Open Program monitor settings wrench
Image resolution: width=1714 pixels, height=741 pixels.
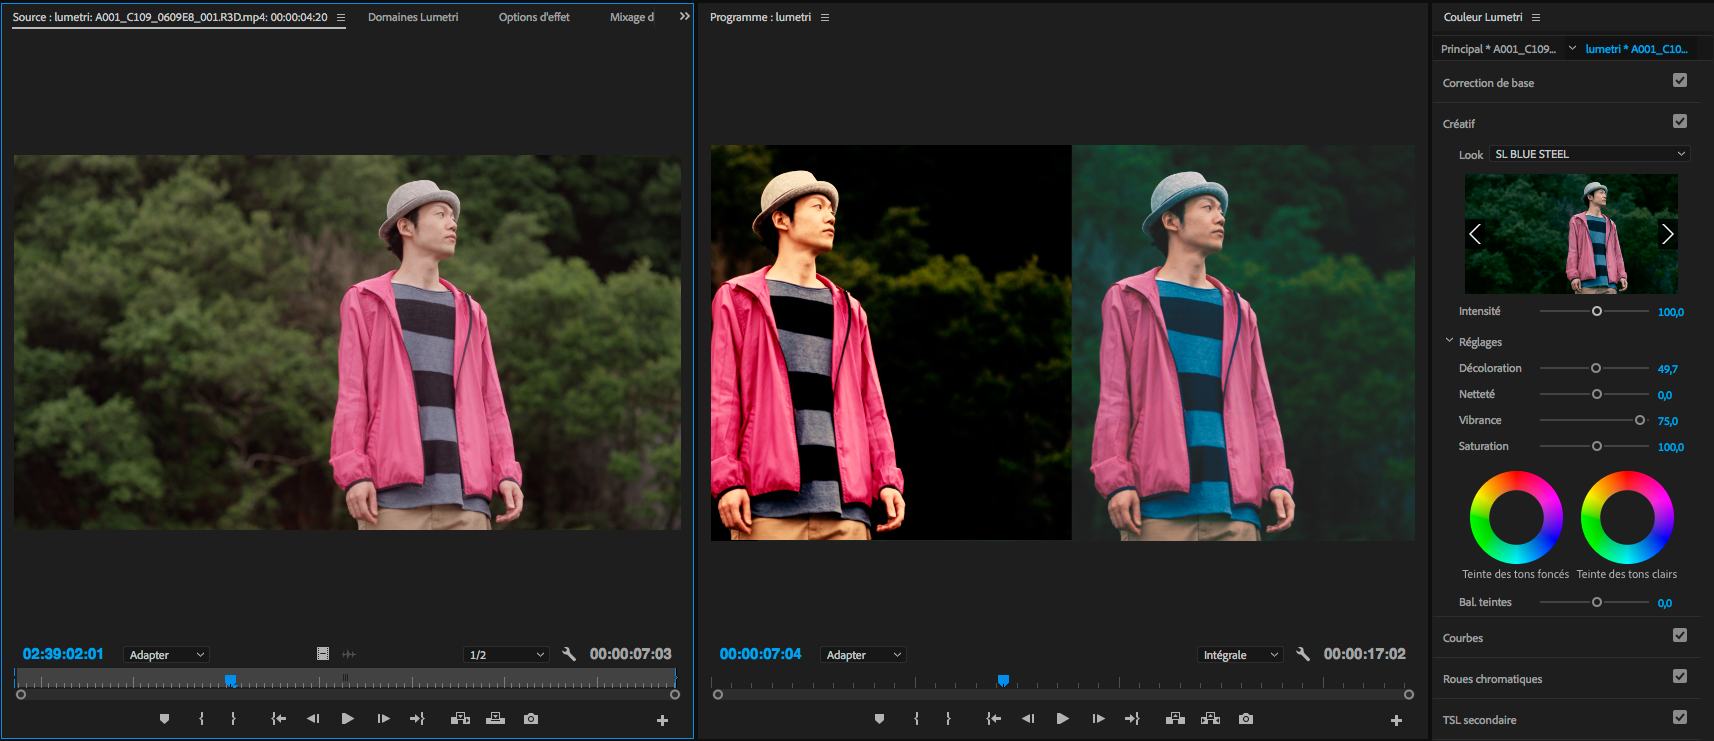click(x=1303, y=654)
